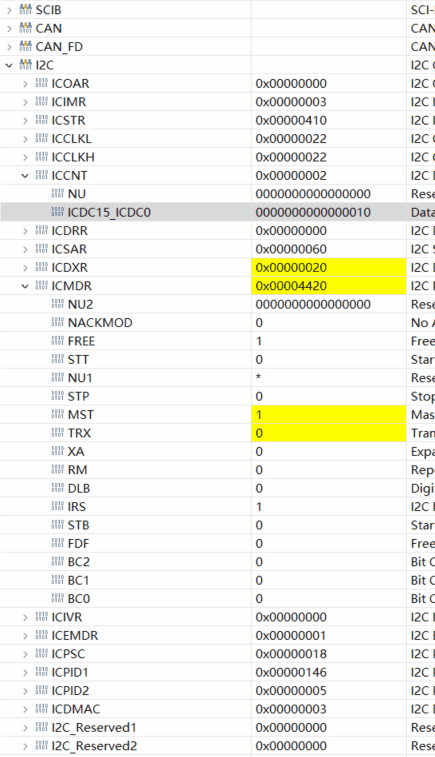Select the FREE bitfield row
The image size is (435, 757).
coord(217,341)
